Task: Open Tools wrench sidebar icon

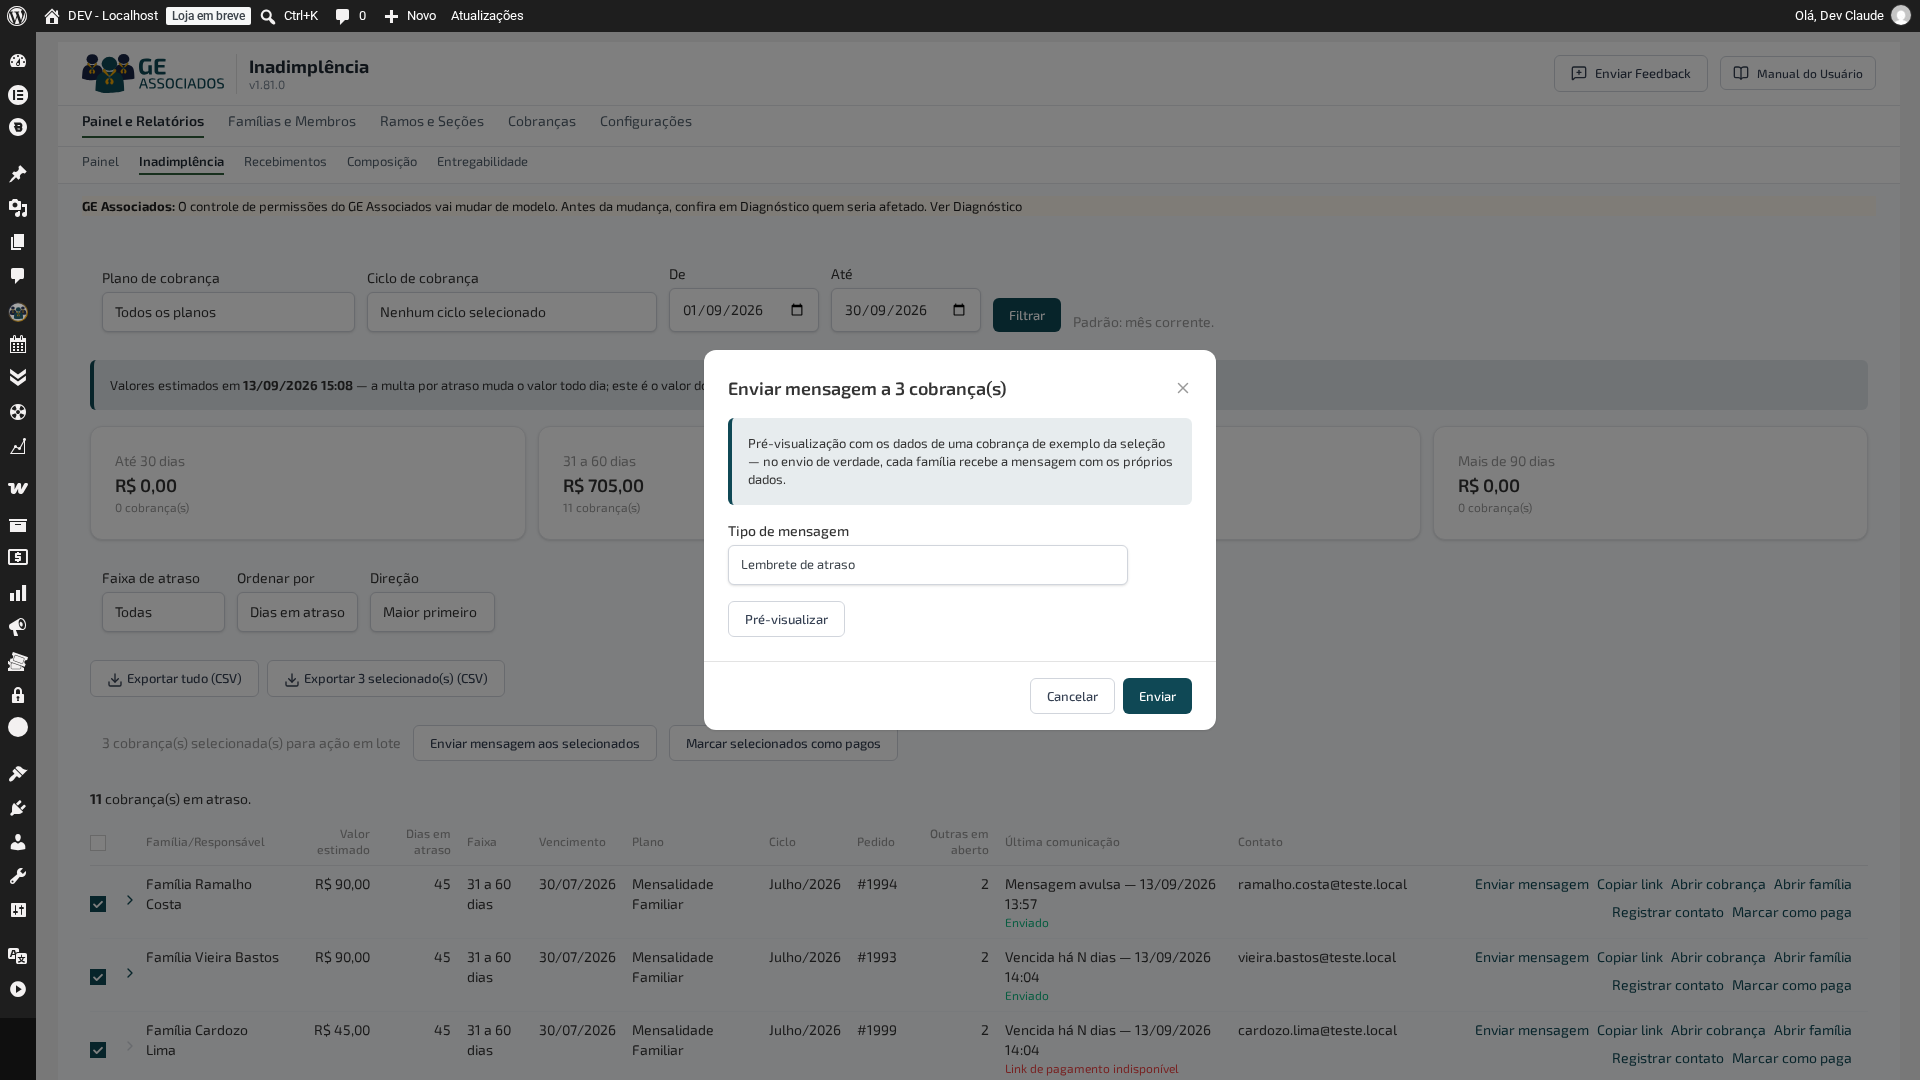Action: click(x=18, y=876)
